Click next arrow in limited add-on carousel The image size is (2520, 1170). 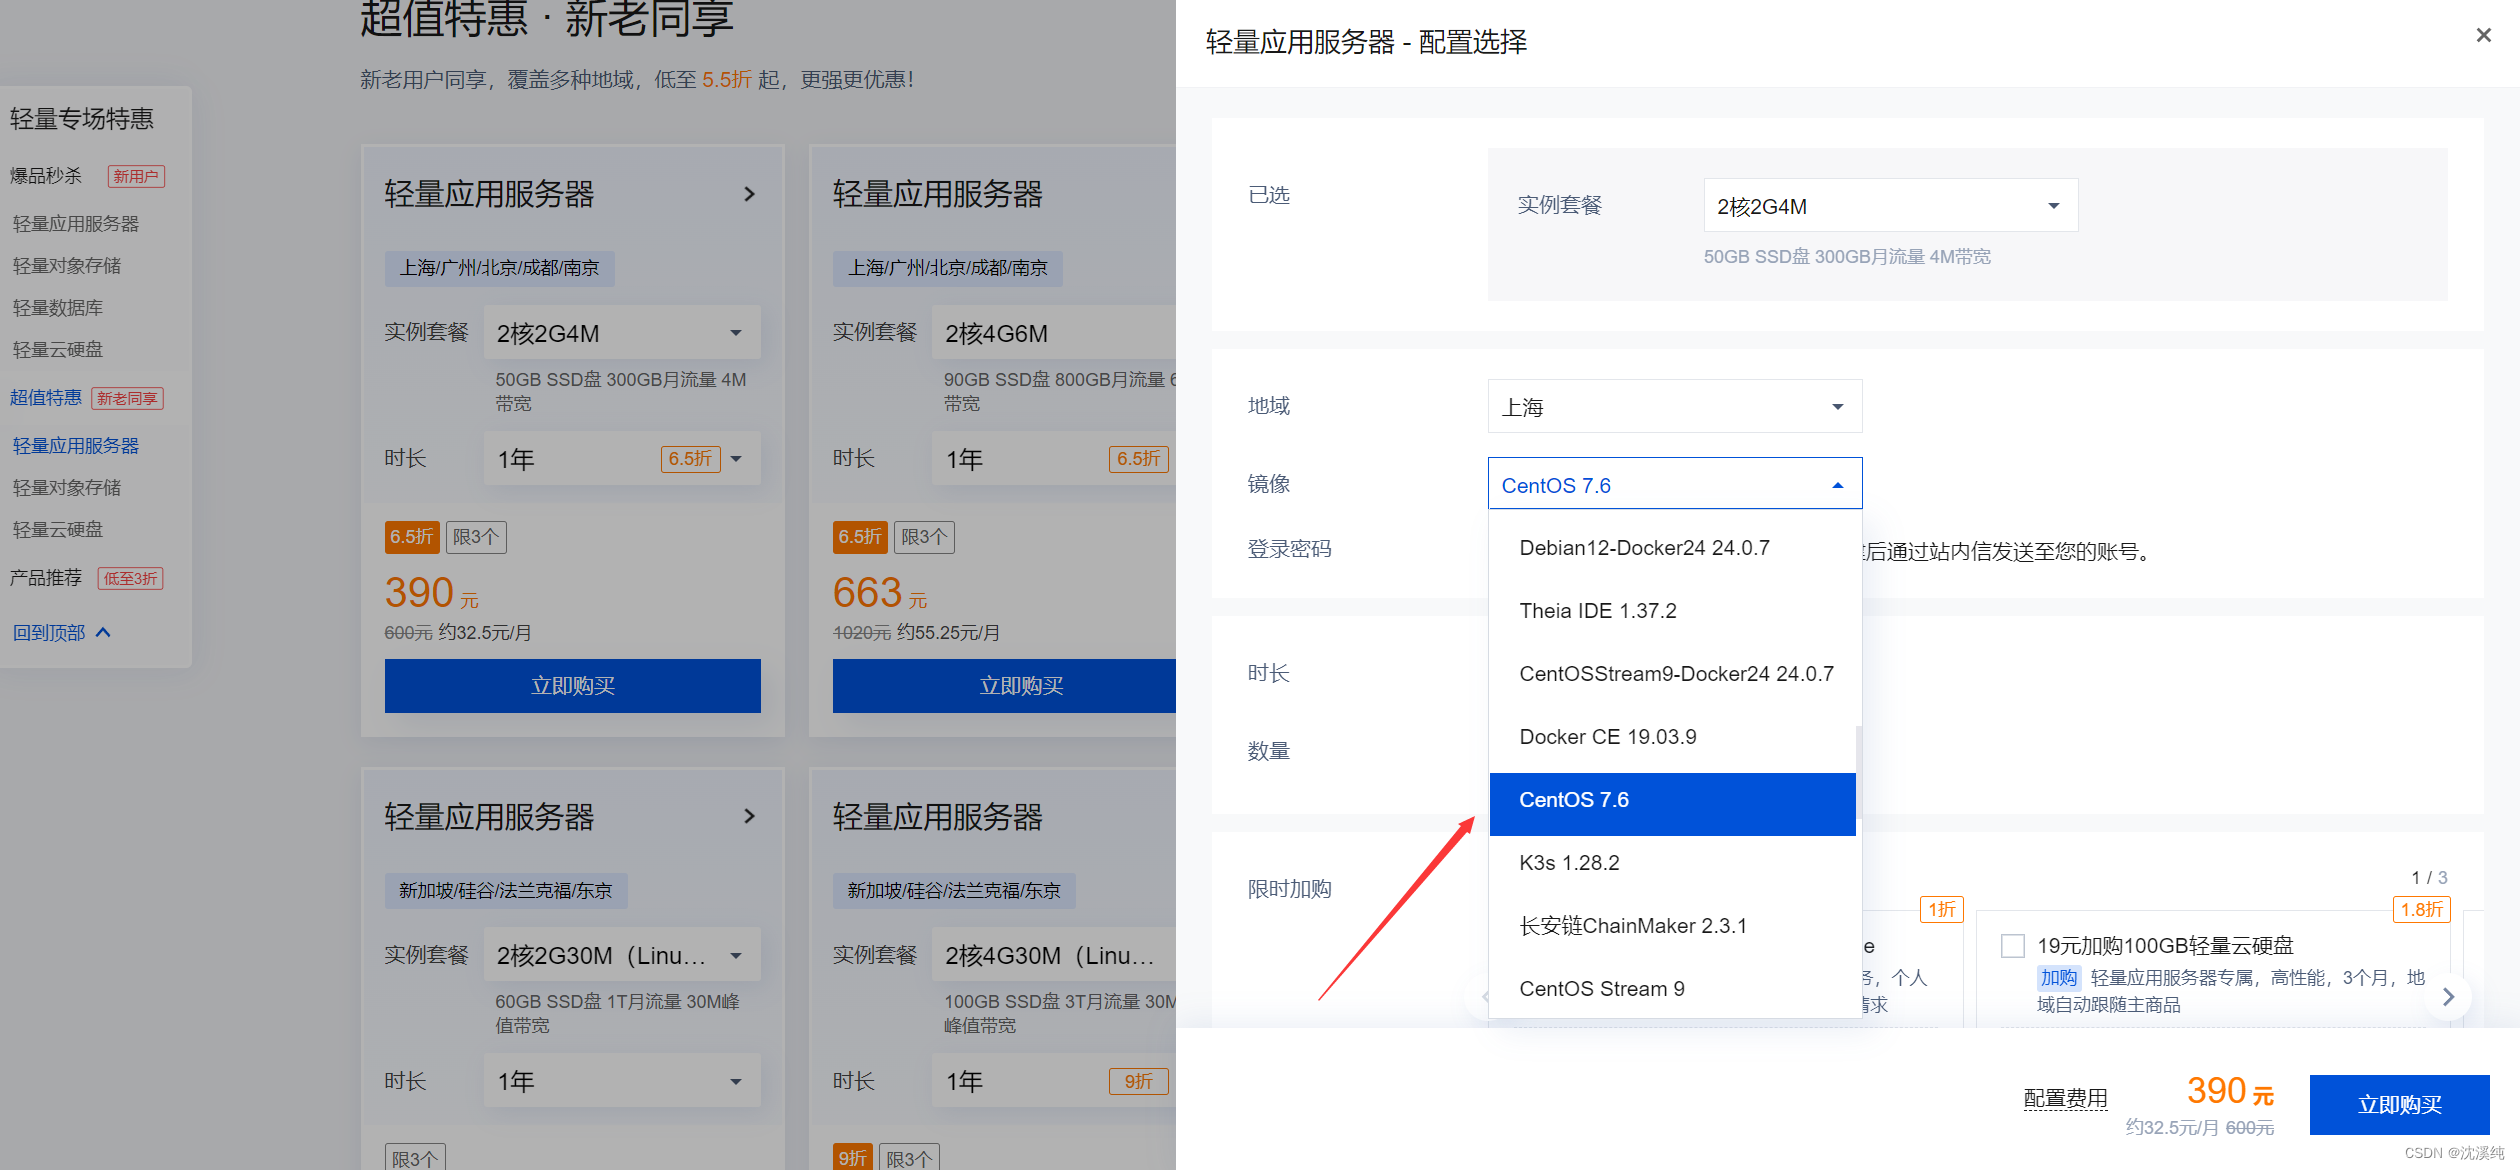2448,996
